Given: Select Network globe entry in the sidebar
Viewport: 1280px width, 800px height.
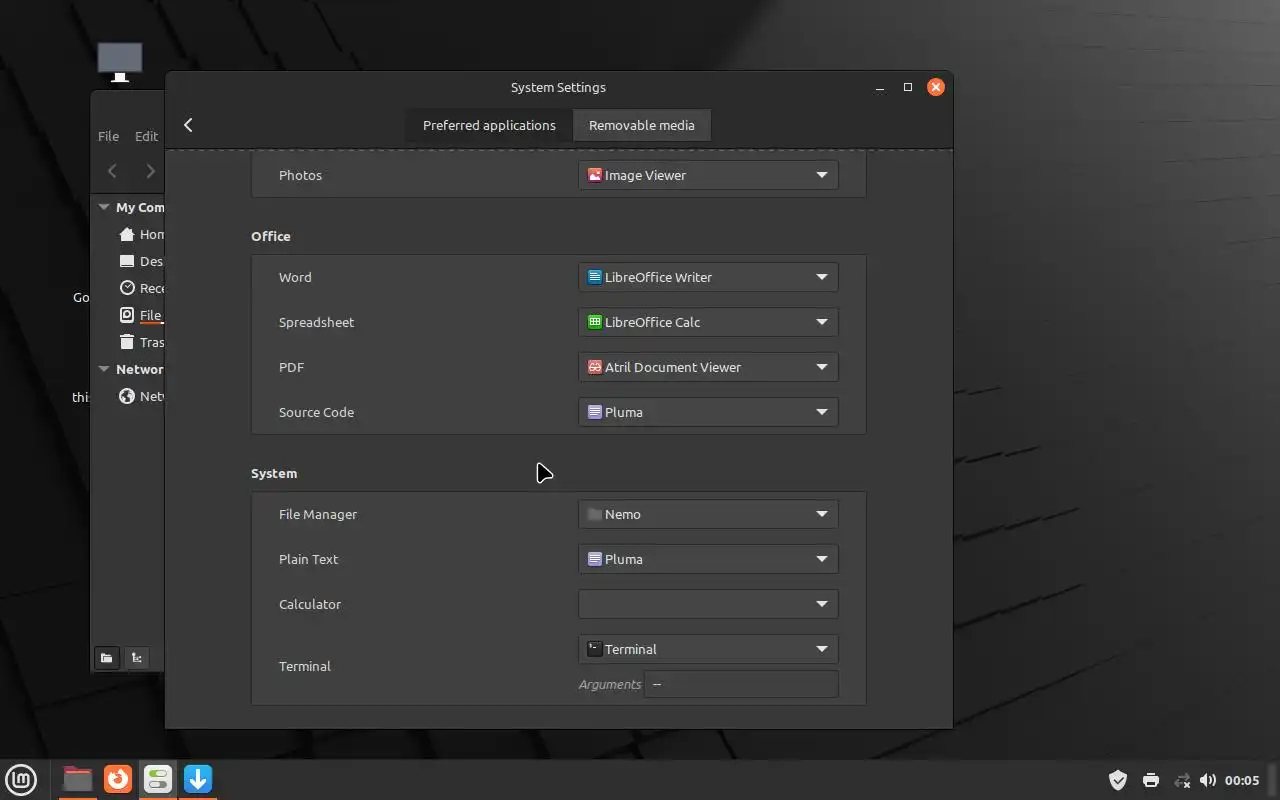Looking at the screenshot, I should (141, 396).
